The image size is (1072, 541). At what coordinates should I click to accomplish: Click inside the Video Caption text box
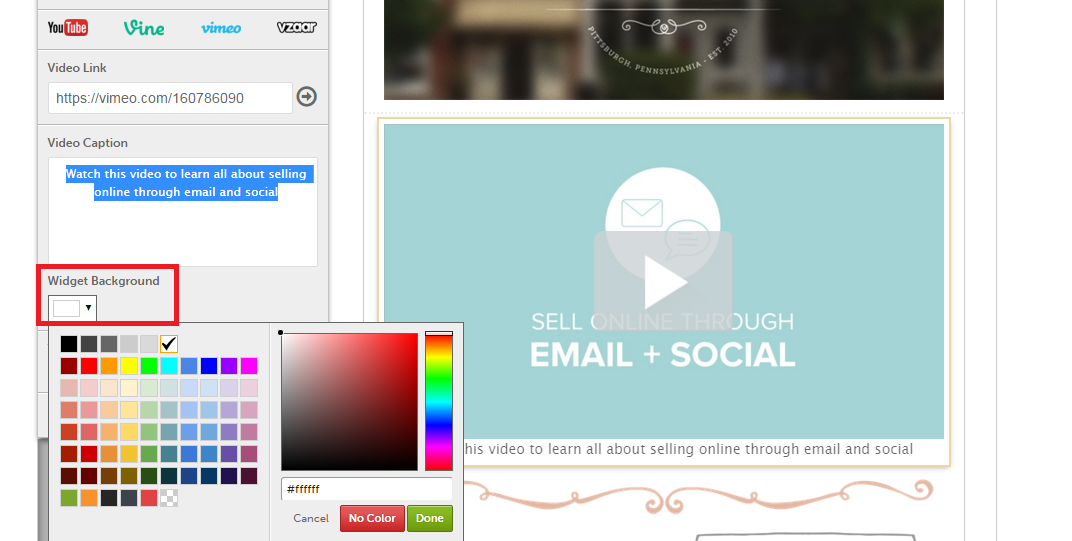pos(183,211)
